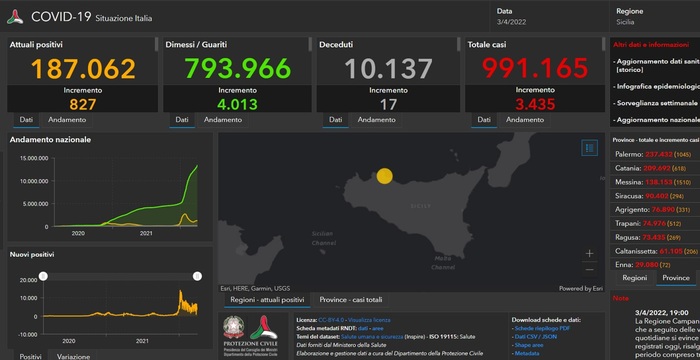Select Palermo row in province list
The height and width of the screenshot is (360, 700).
654,154
